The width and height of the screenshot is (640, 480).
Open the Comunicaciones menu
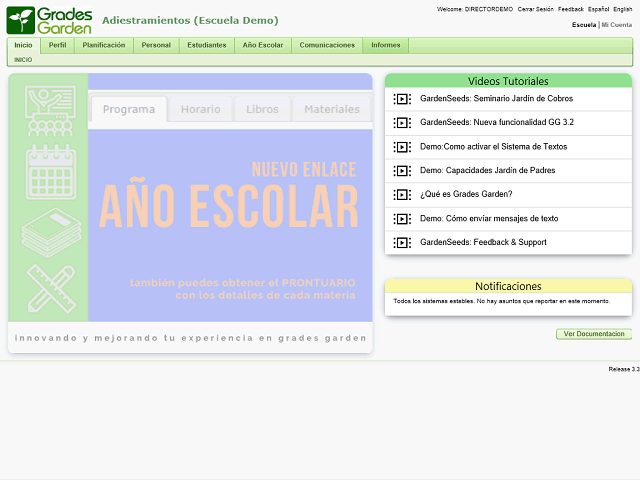click(x=327, y=45)
